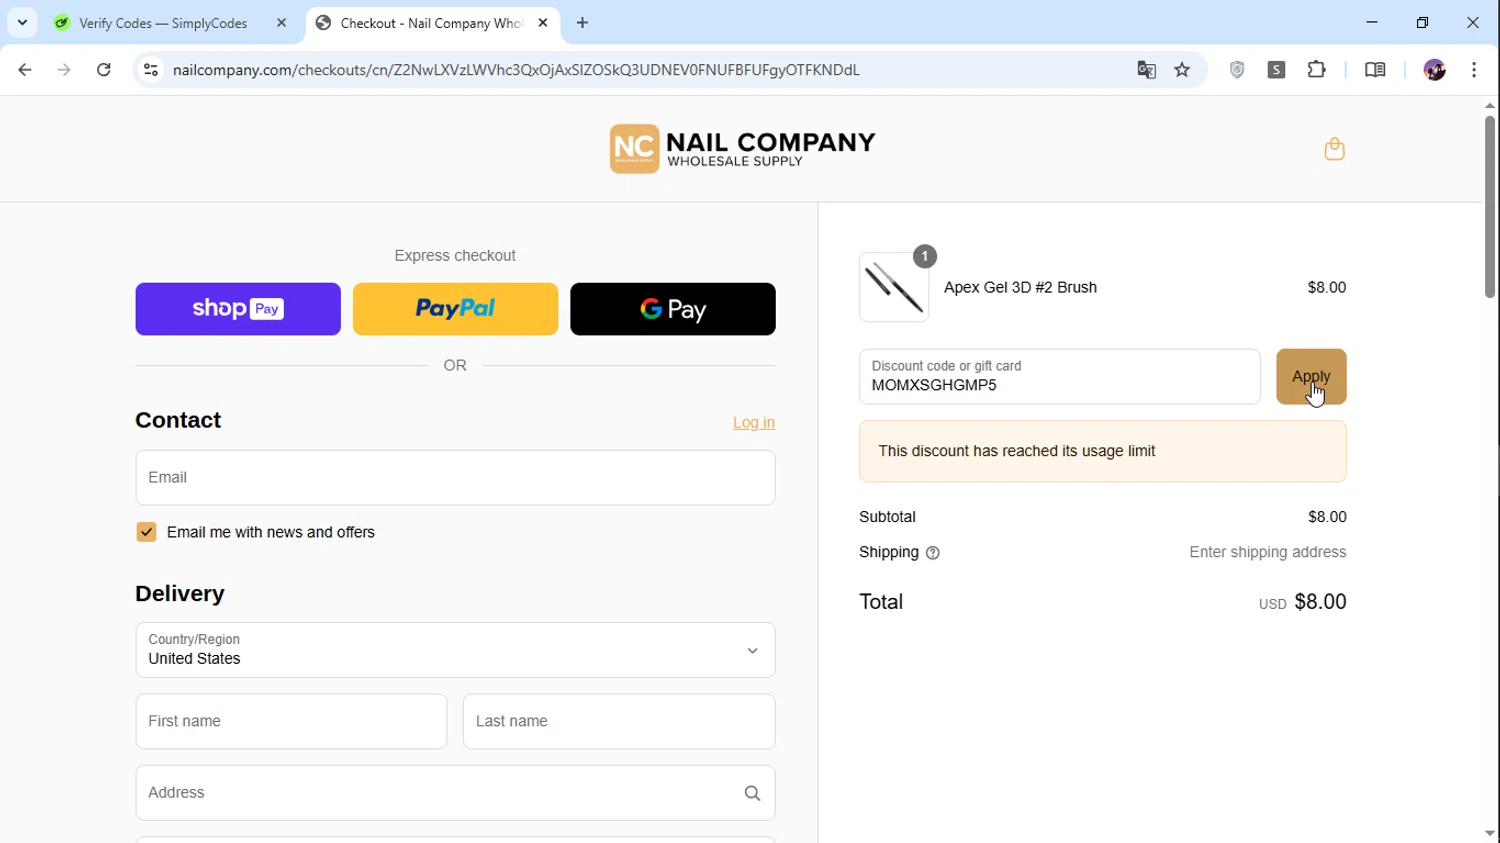Open the Chrome three-dot menu
This screenshot has height=843, width=1500.
point(1474,70)
